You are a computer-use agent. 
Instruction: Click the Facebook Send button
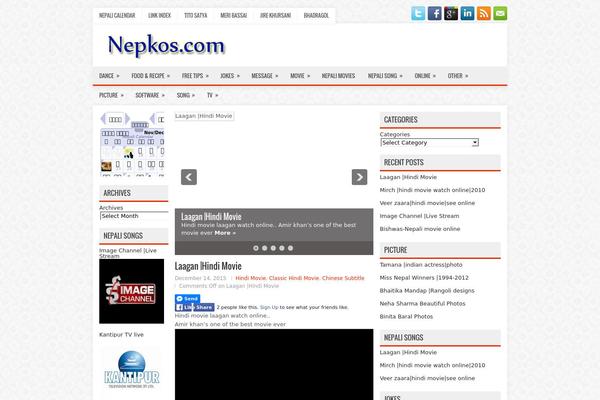[187, 299]
